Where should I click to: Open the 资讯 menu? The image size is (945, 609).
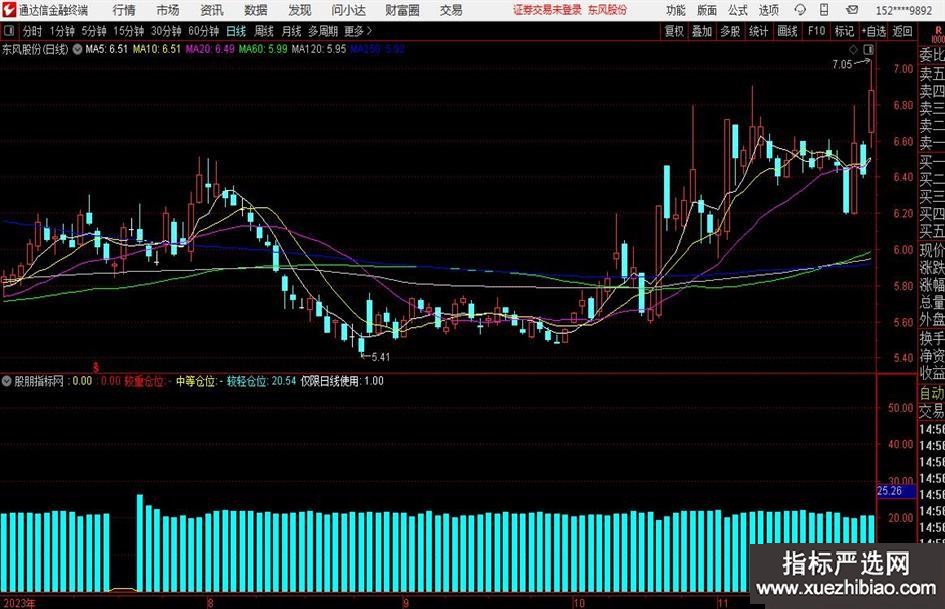point(212,10)
